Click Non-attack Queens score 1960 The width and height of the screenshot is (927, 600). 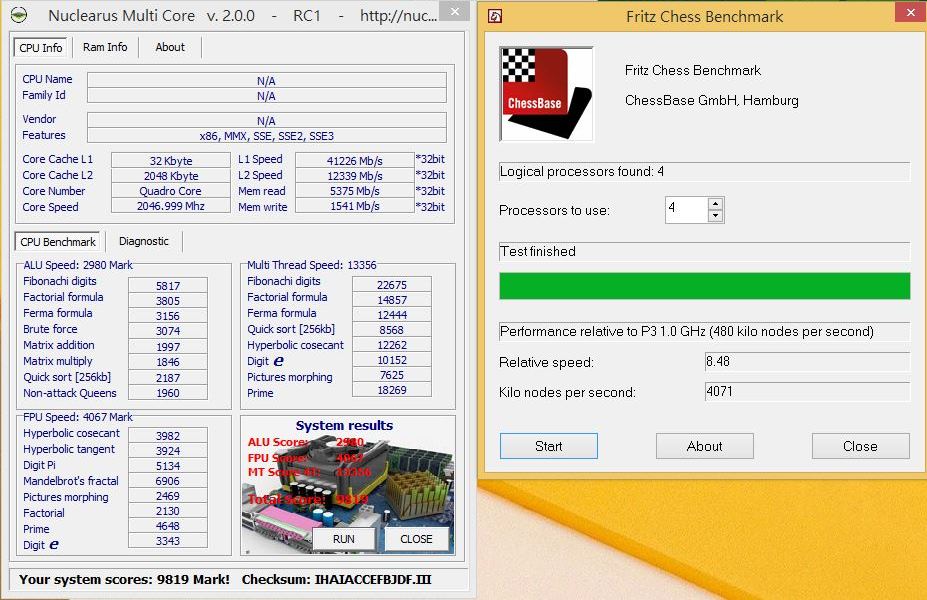tap(168, 393)
